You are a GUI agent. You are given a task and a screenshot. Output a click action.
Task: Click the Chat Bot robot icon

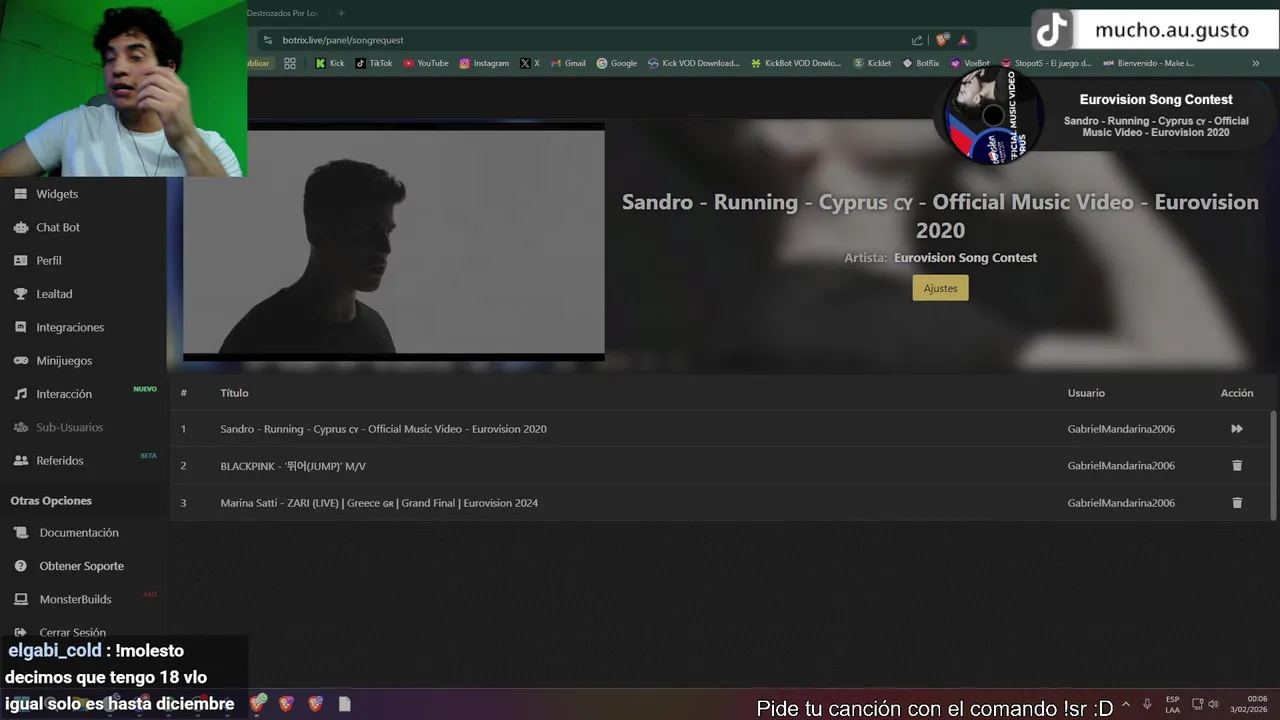point(20,227)
